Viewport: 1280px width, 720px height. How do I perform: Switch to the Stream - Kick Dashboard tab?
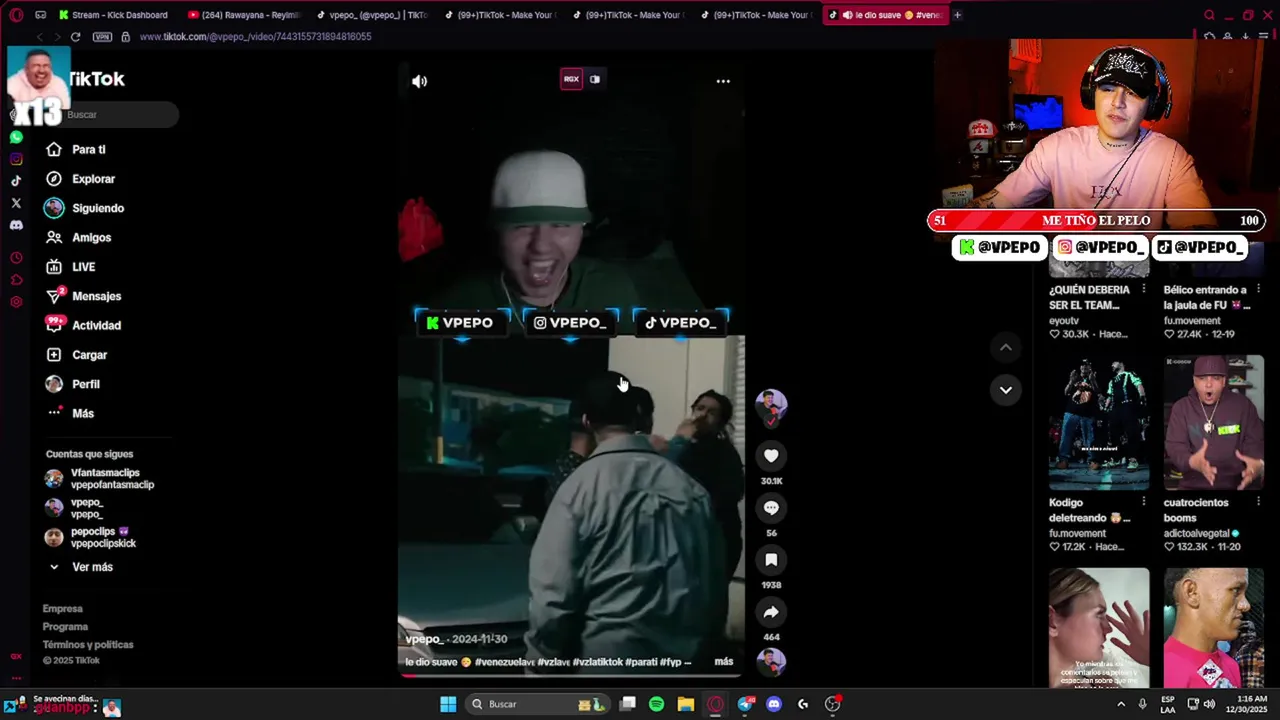[x=112, y=15]
